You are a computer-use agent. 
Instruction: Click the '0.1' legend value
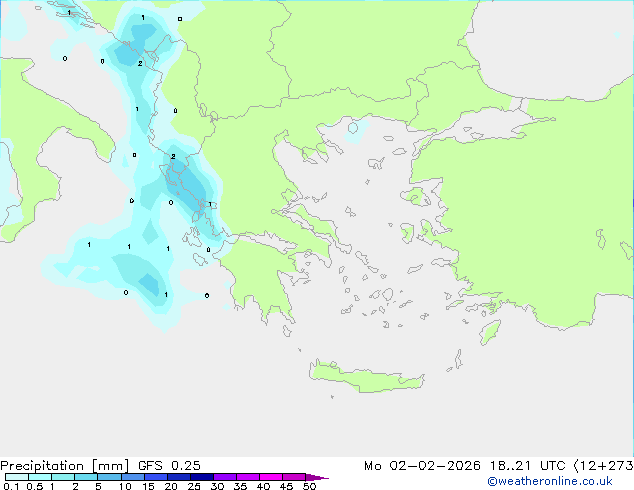tap(11, 486)
